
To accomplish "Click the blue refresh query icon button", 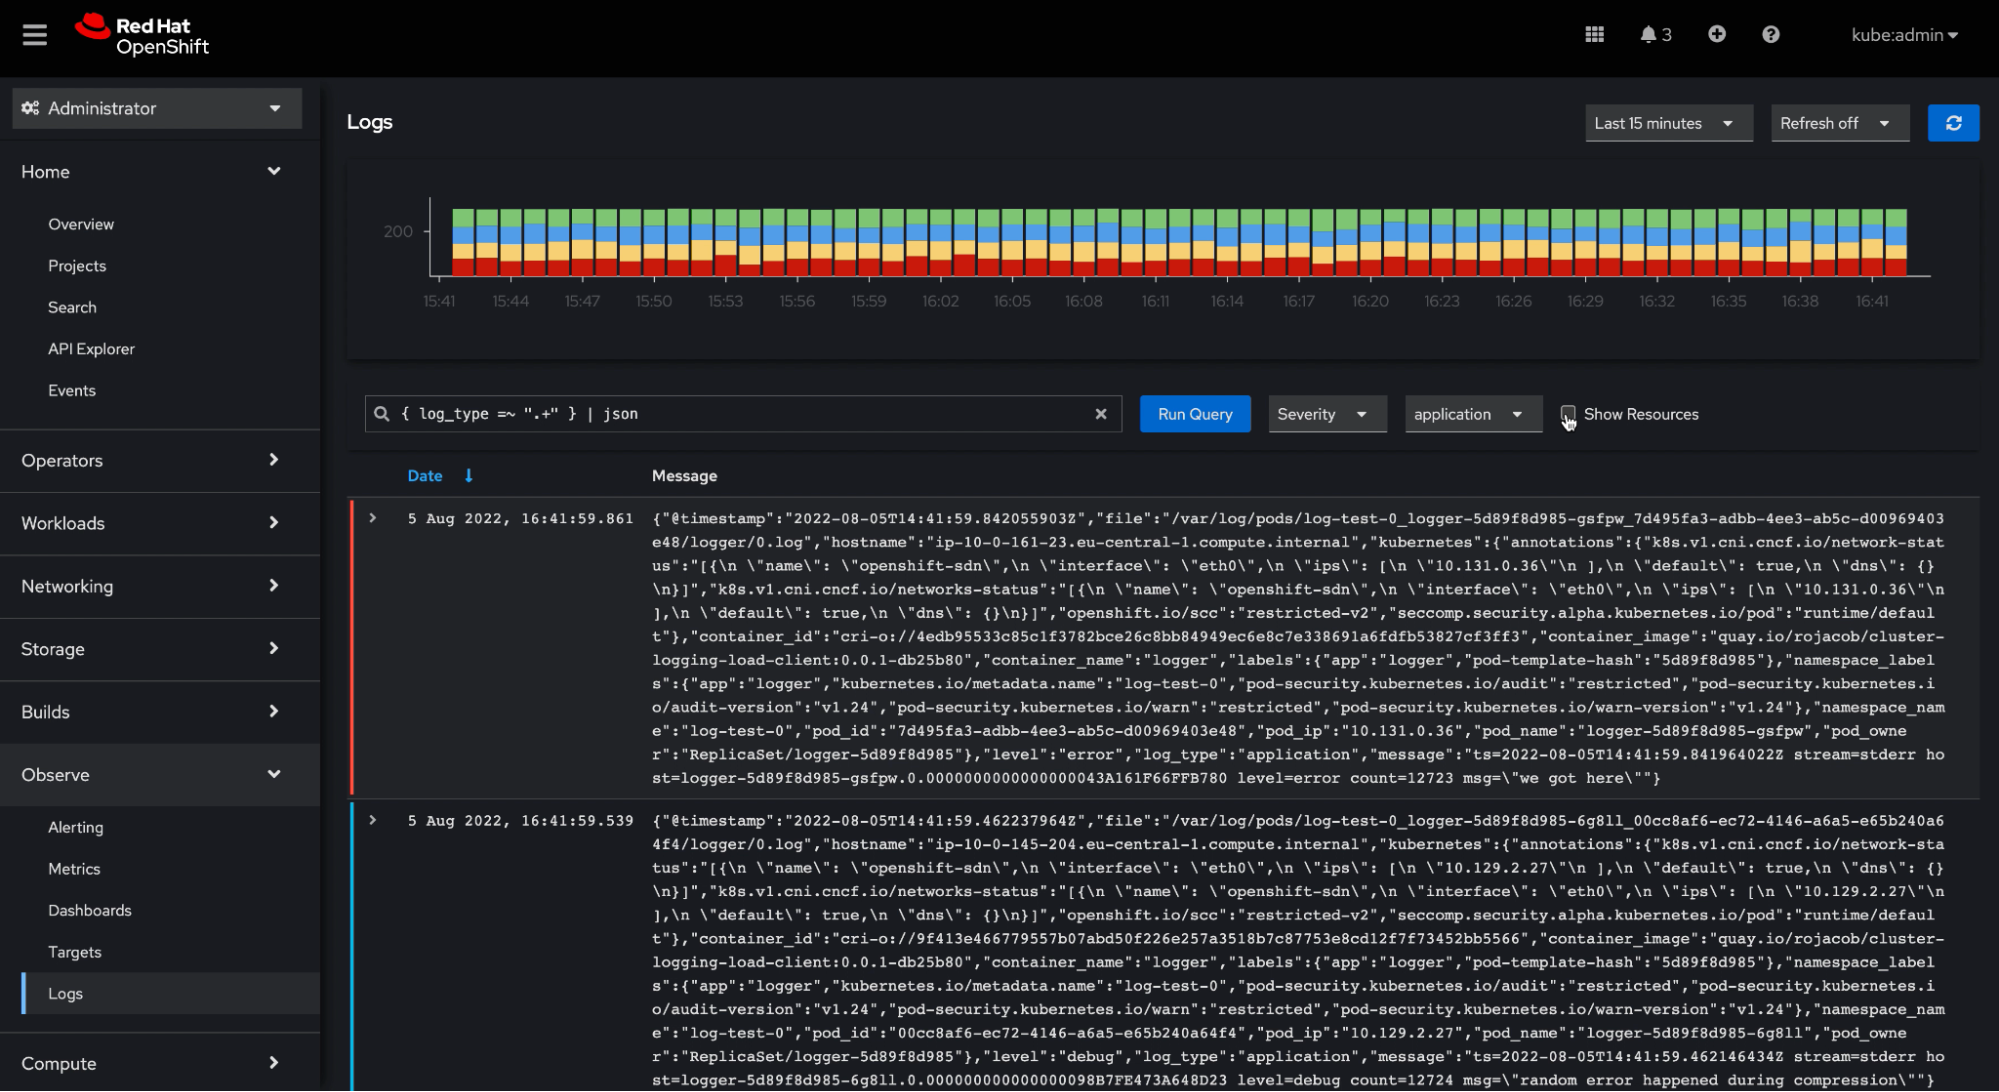I will click(1953, 122).
